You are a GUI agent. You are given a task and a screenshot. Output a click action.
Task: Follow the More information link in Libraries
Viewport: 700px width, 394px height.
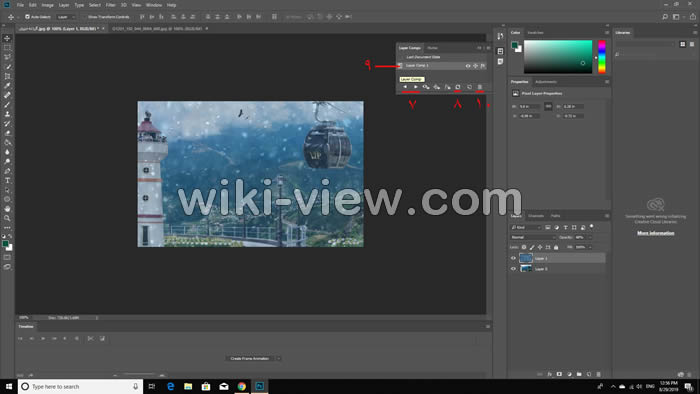click(x=655, y=233)
